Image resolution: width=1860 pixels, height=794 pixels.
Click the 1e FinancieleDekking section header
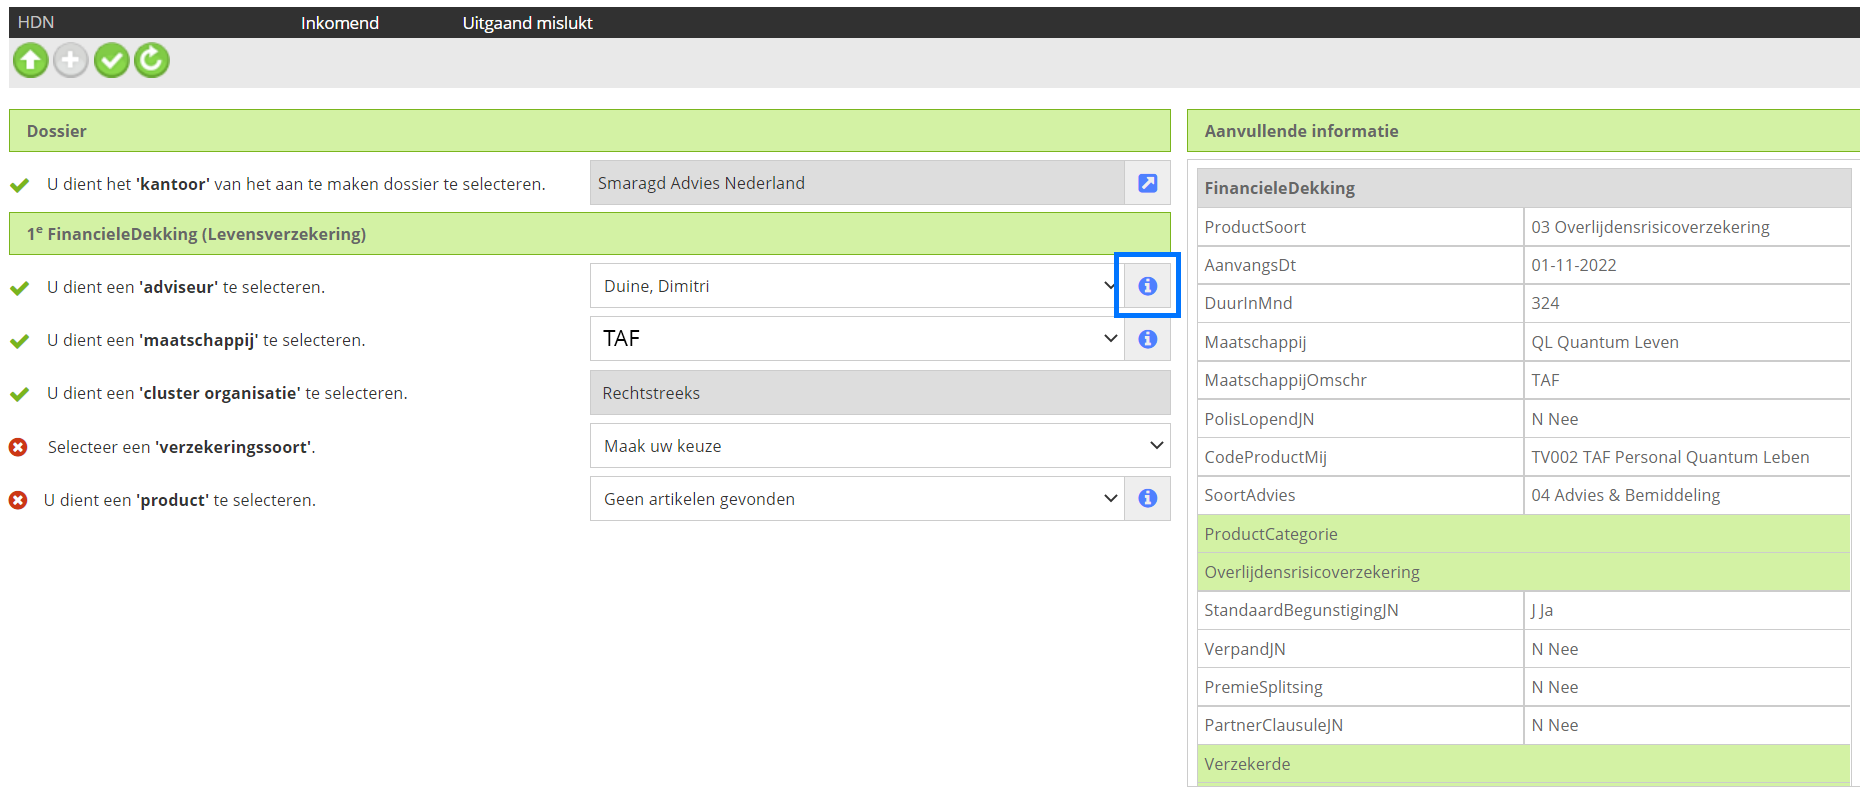pyautogui.click(x=589, y=234)
